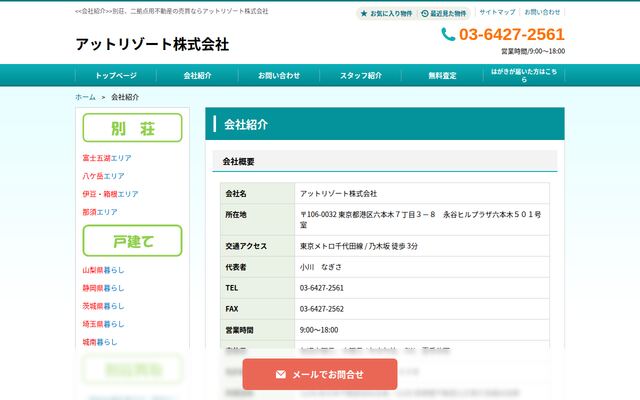Click the アットリゾート株式会社 site logo
This screenshot has height=400, width=640.
[152, 44]
